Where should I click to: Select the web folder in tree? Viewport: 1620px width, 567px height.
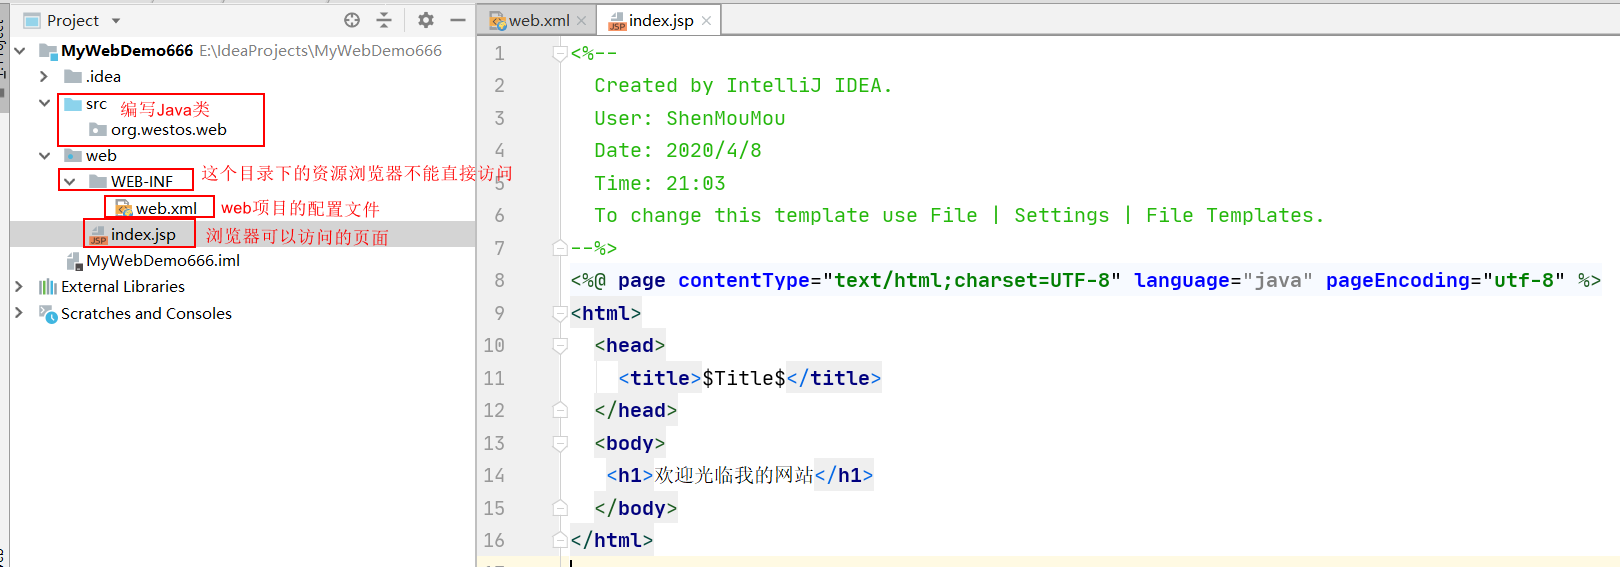pos(101,155)
